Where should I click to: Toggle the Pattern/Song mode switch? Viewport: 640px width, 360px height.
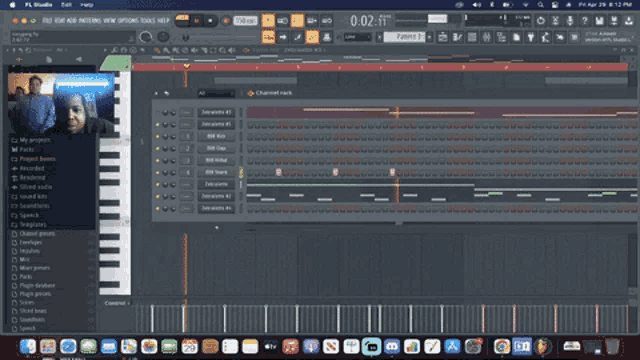pos(182,20)
